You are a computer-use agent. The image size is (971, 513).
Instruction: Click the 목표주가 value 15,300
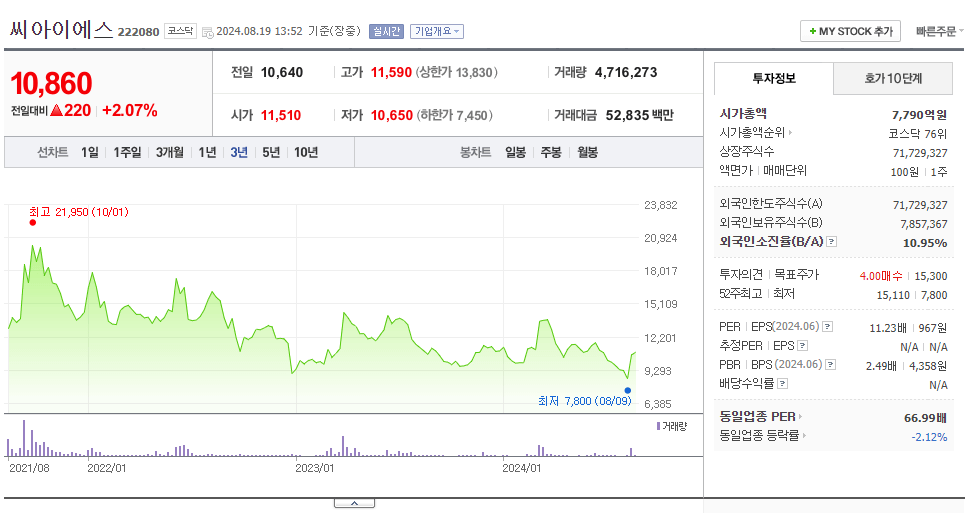(x=931, y=276)
